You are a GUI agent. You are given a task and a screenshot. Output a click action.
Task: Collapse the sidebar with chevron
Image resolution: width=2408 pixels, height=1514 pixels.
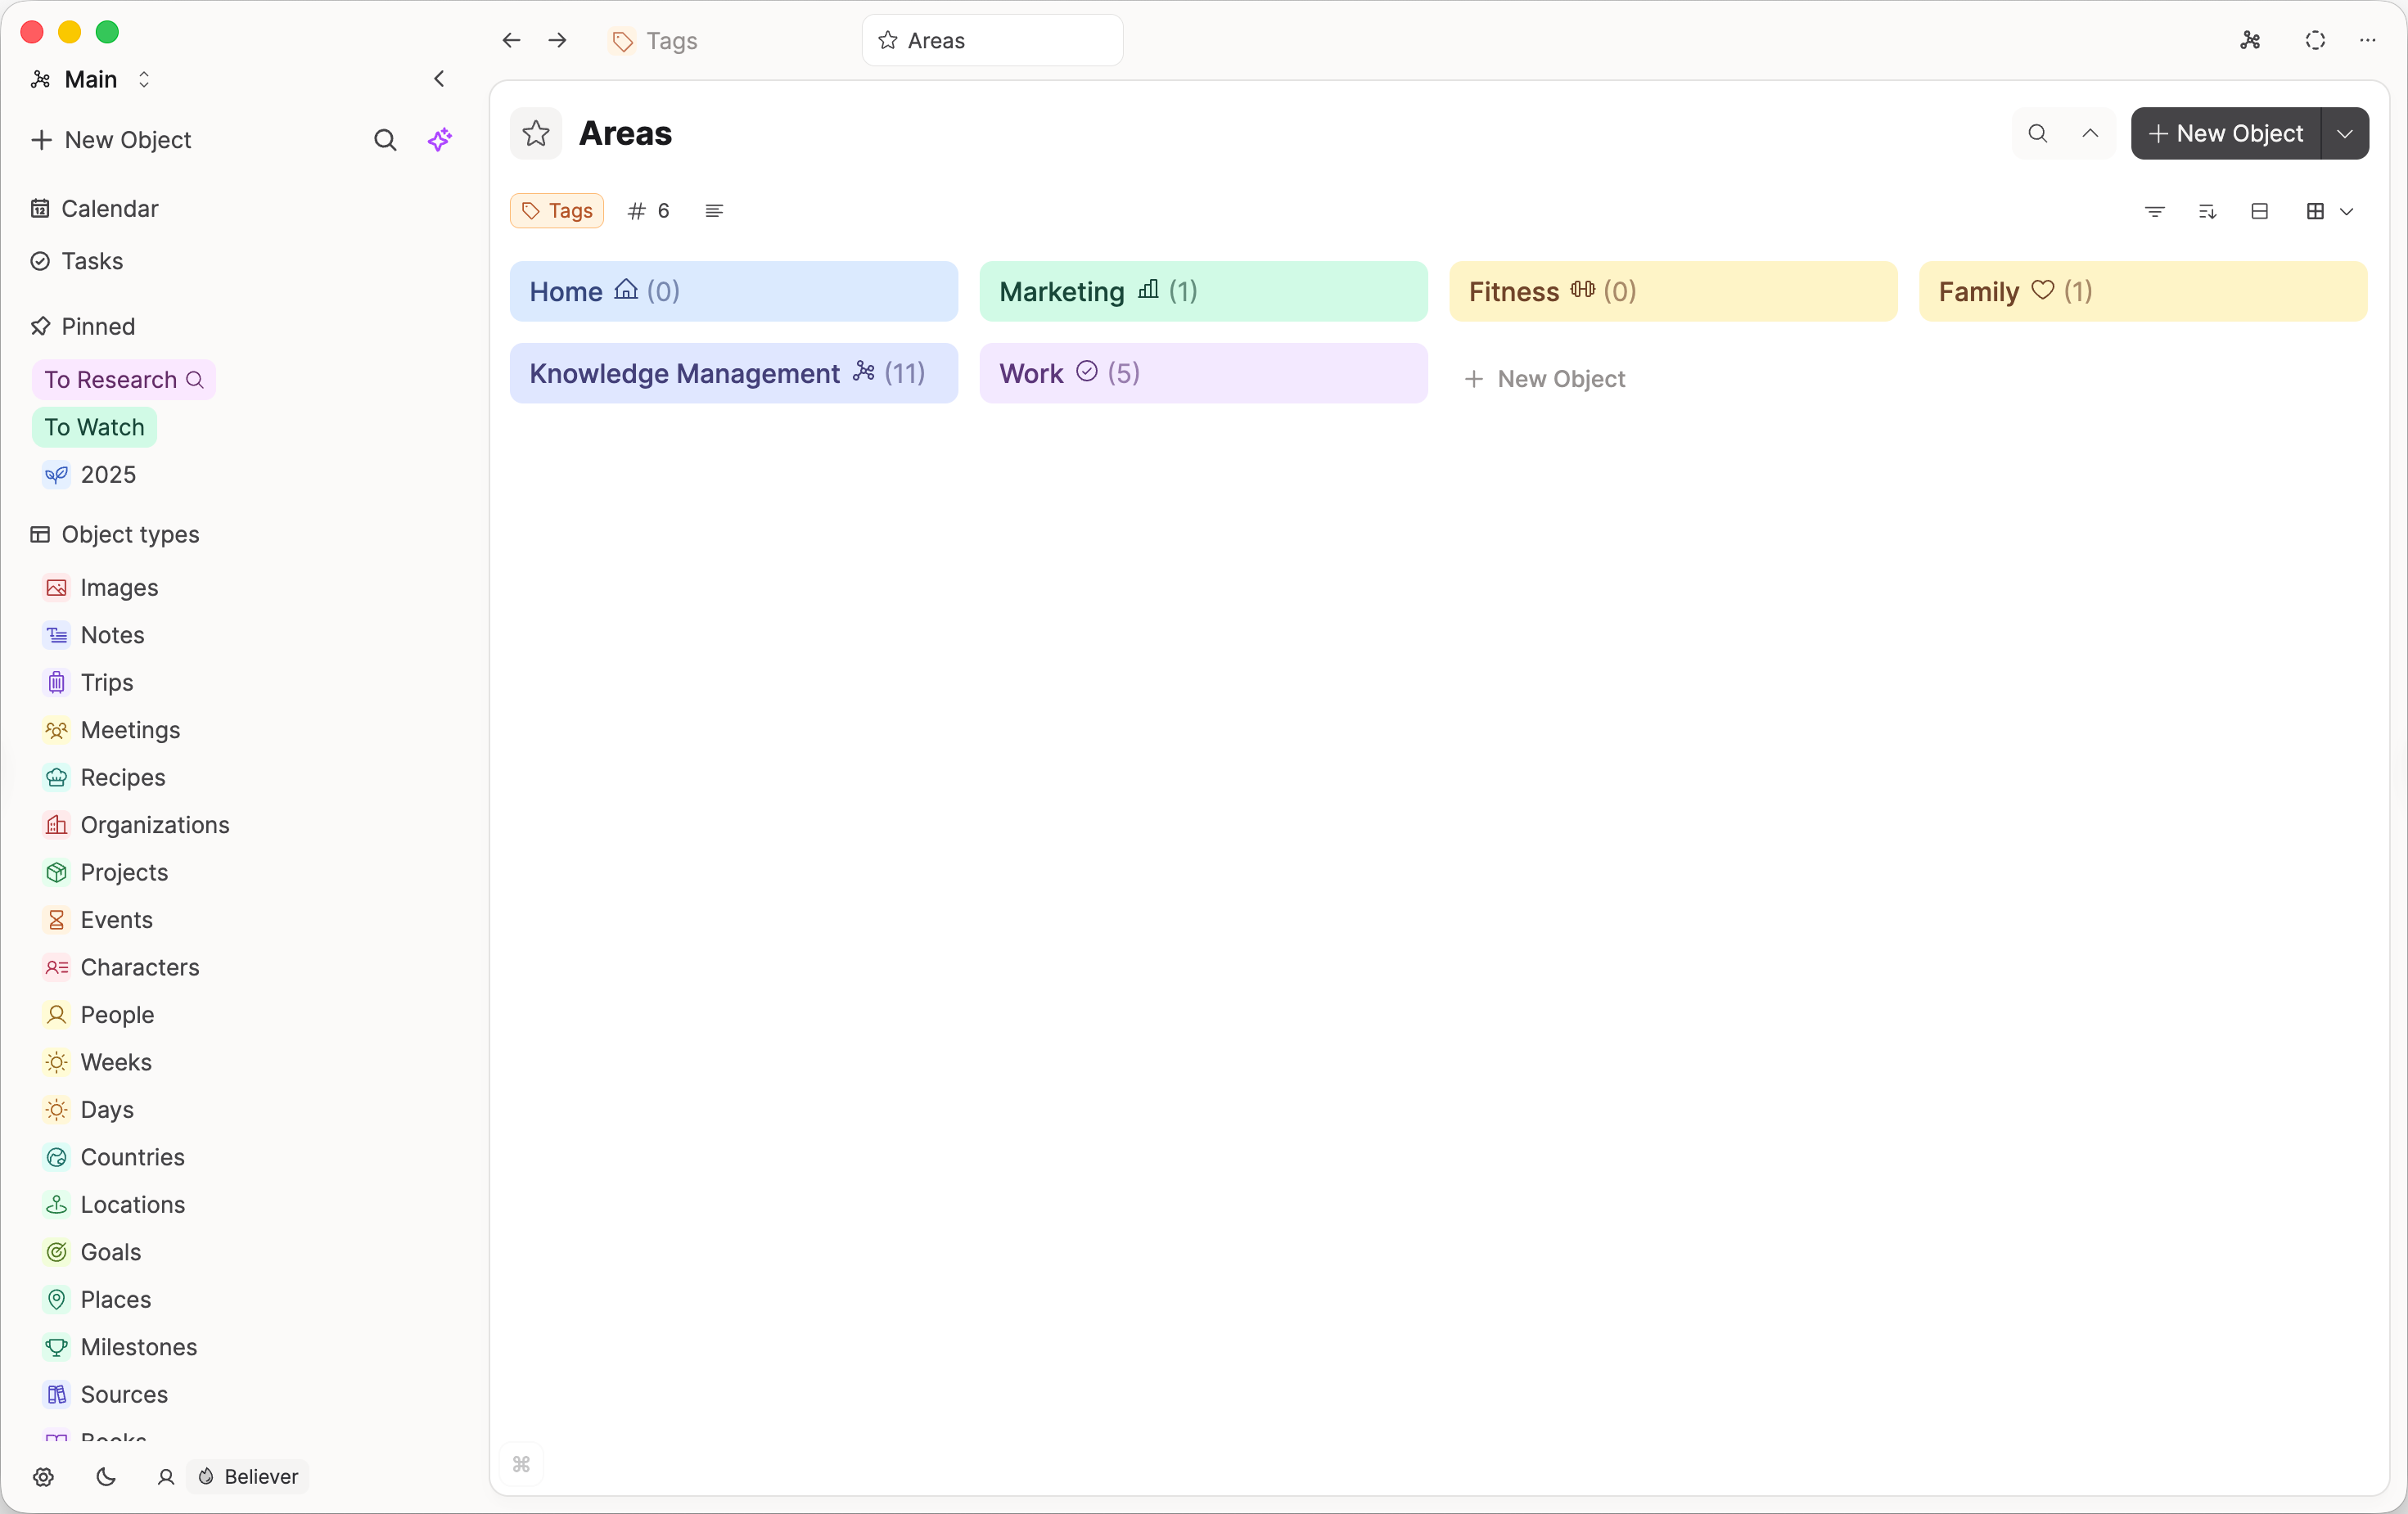click(x=439, y=79)
